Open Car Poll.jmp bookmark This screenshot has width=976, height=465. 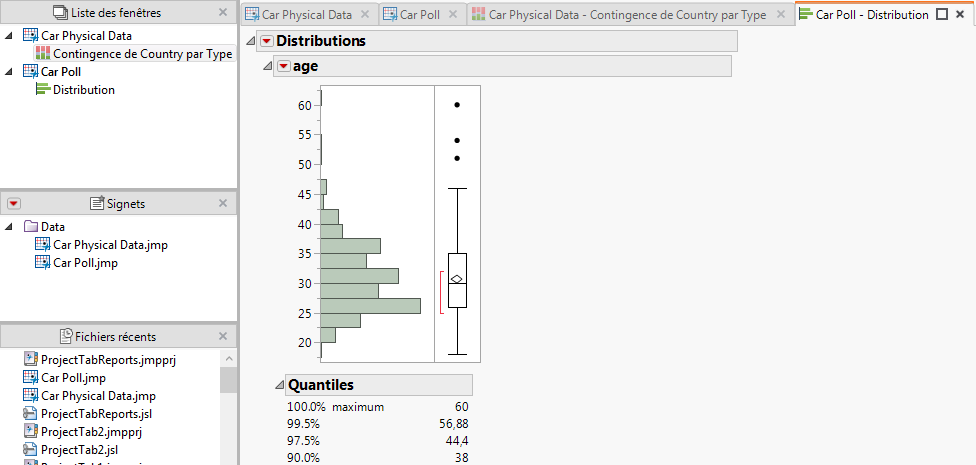point(85,263)
